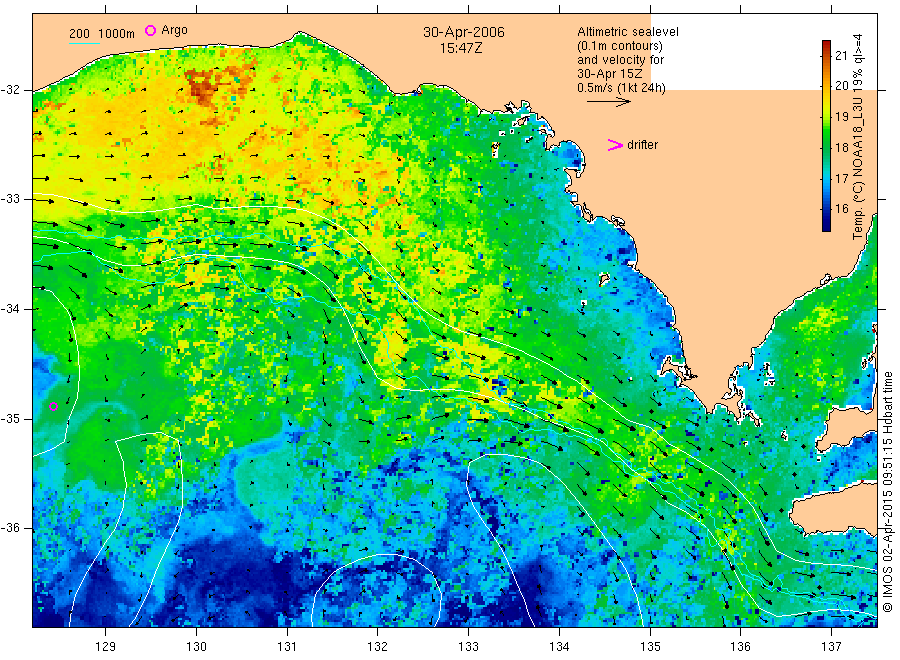Click the 19 value on temperature scale
This screenshot has height=660, width=900.
tap(841, 117)
